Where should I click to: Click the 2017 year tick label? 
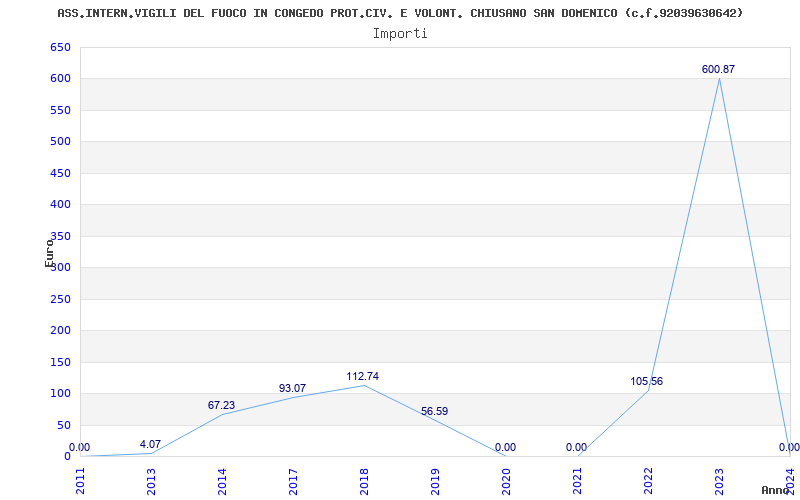coord(293,480)
